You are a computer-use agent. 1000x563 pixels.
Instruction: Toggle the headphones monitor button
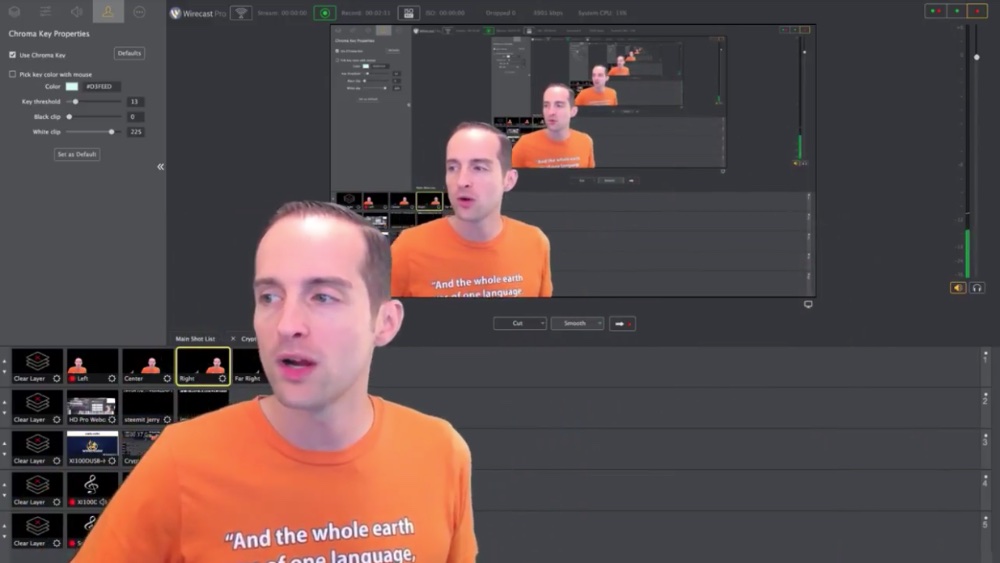point(976,288)
